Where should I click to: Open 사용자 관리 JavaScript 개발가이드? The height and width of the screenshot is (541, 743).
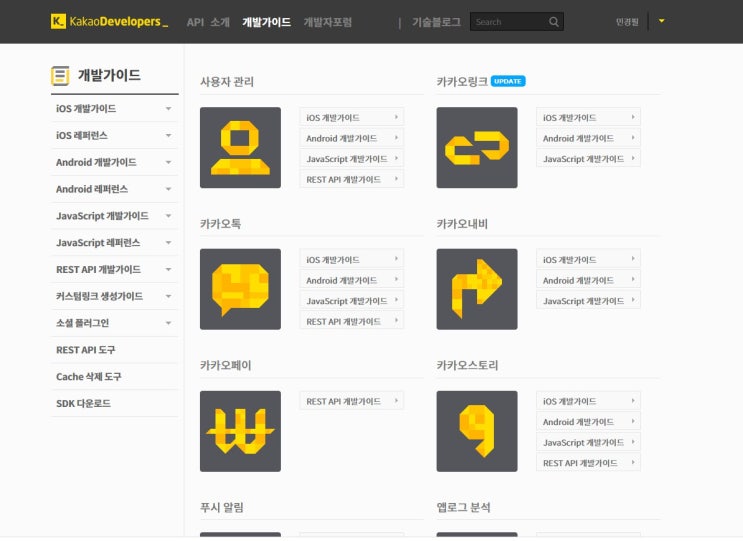tap(351, 159)
